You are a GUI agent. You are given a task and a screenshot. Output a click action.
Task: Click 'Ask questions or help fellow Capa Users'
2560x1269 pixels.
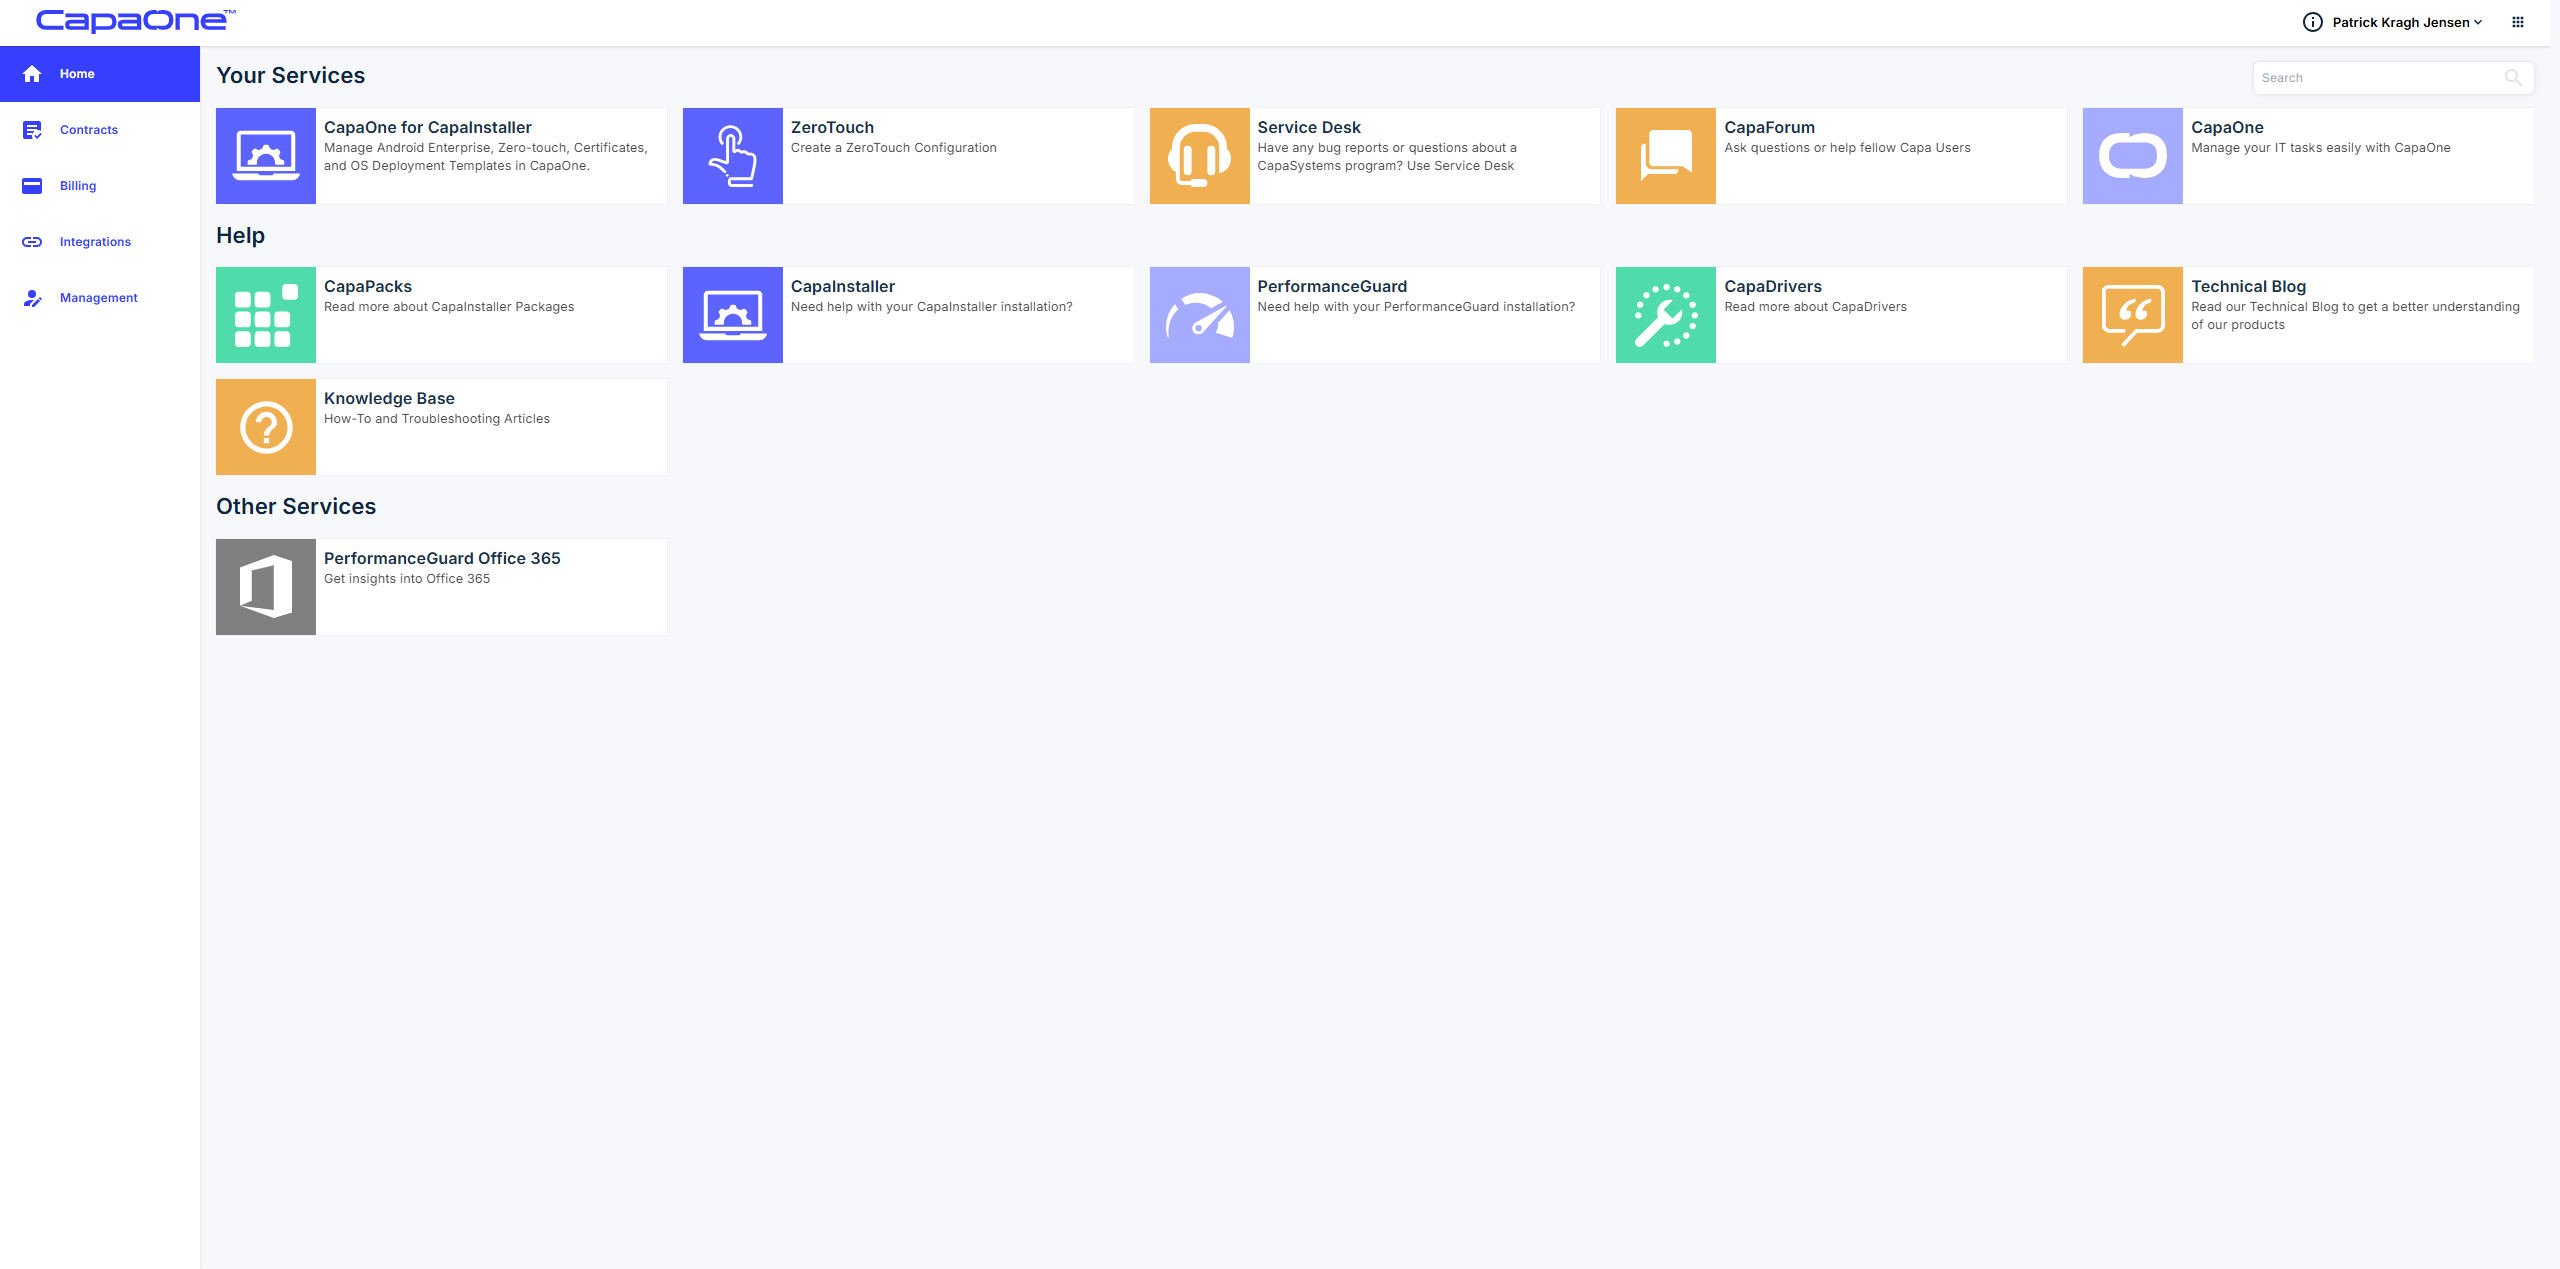point(1847,148)
